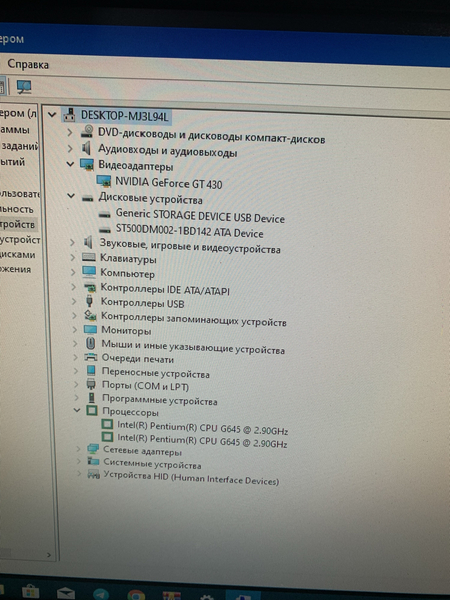Expand the Порты (COM и LPT) category
Screen dimensions: 450x600
pos(76,385)
